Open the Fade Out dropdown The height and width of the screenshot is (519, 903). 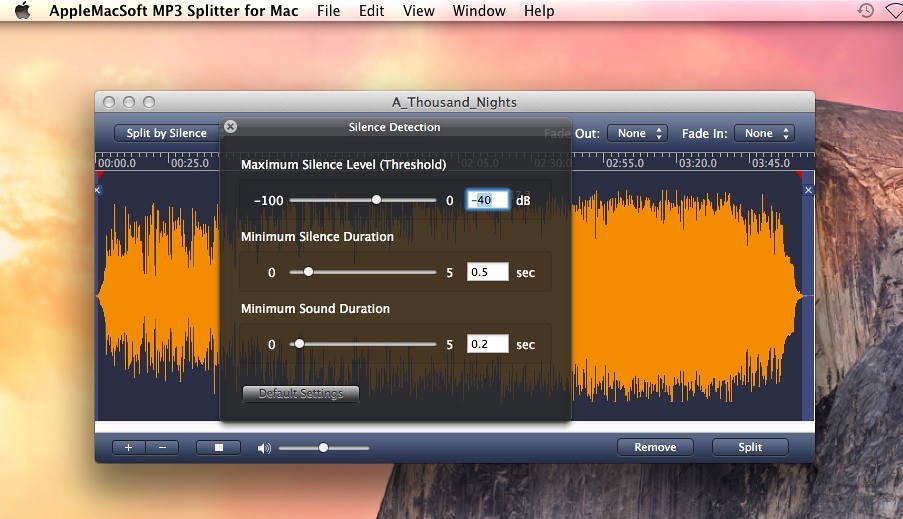638,134
